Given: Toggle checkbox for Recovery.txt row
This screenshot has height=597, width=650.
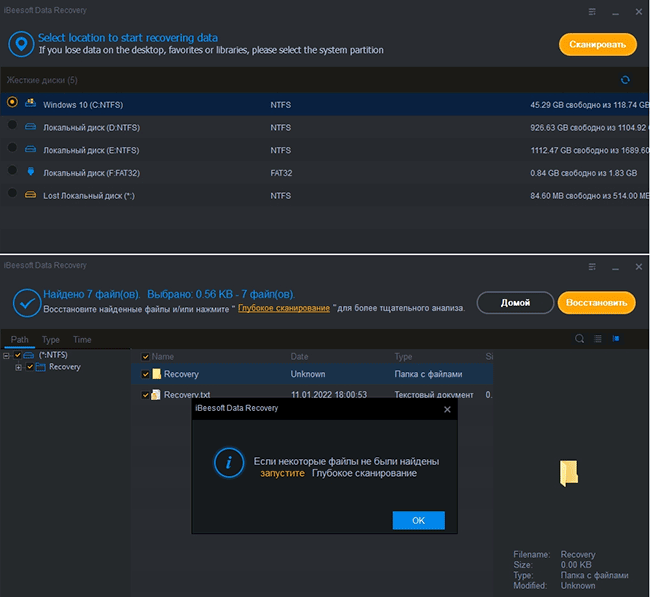Looking at the screenshot, I should 145,395.
